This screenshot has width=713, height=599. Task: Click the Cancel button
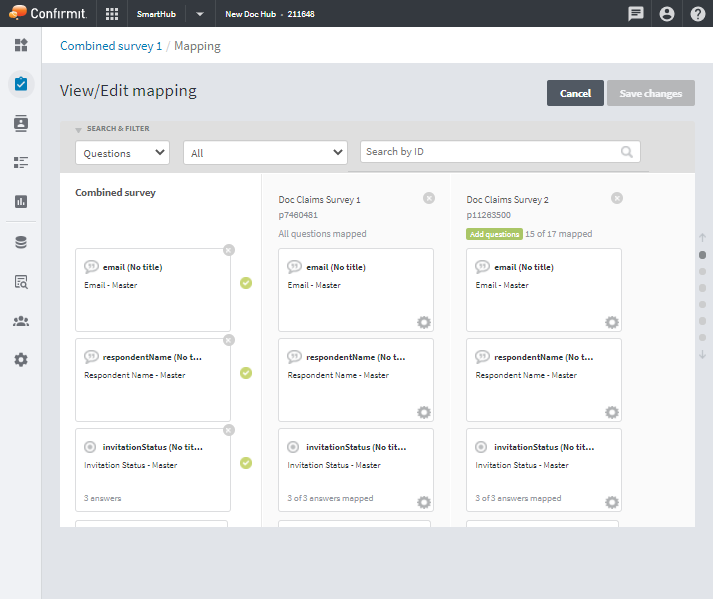pos(575,93)
